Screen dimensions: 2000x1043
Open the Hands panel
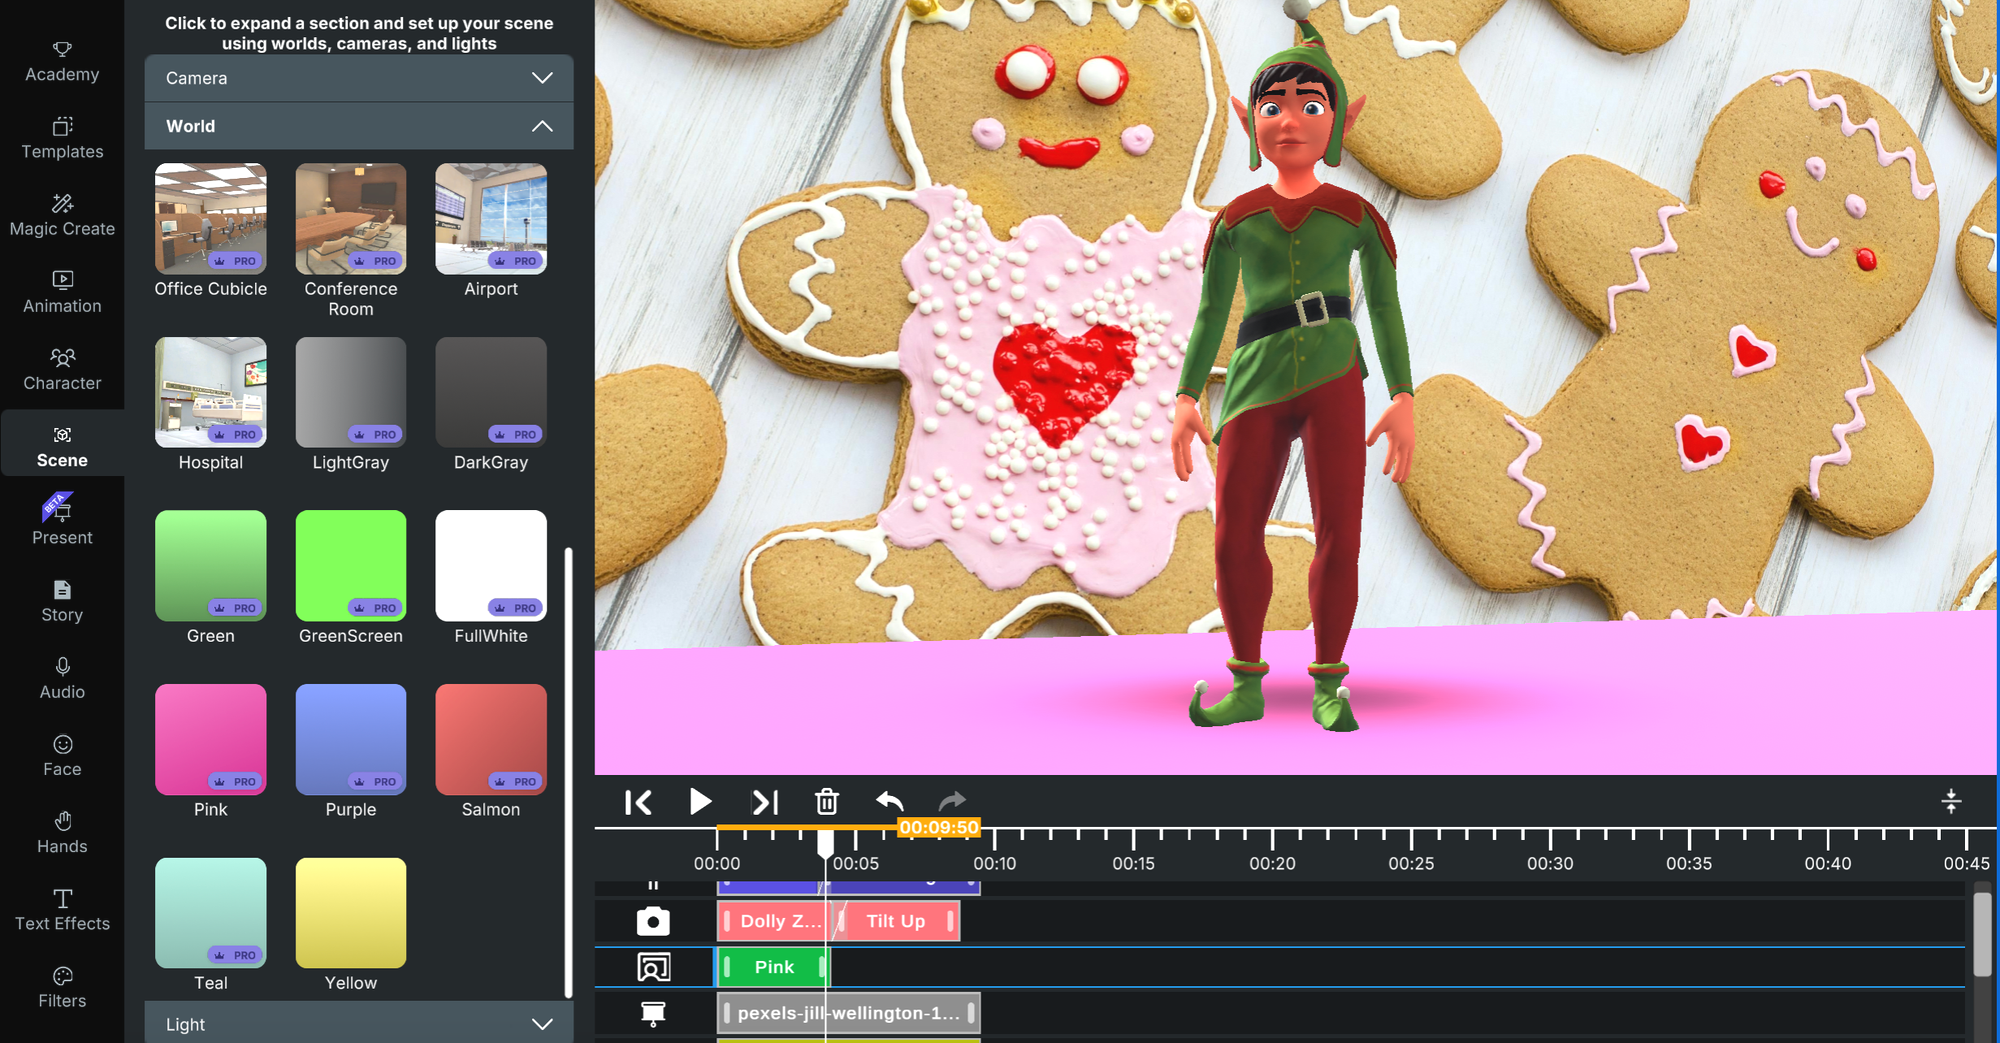[x=61, y=832]
